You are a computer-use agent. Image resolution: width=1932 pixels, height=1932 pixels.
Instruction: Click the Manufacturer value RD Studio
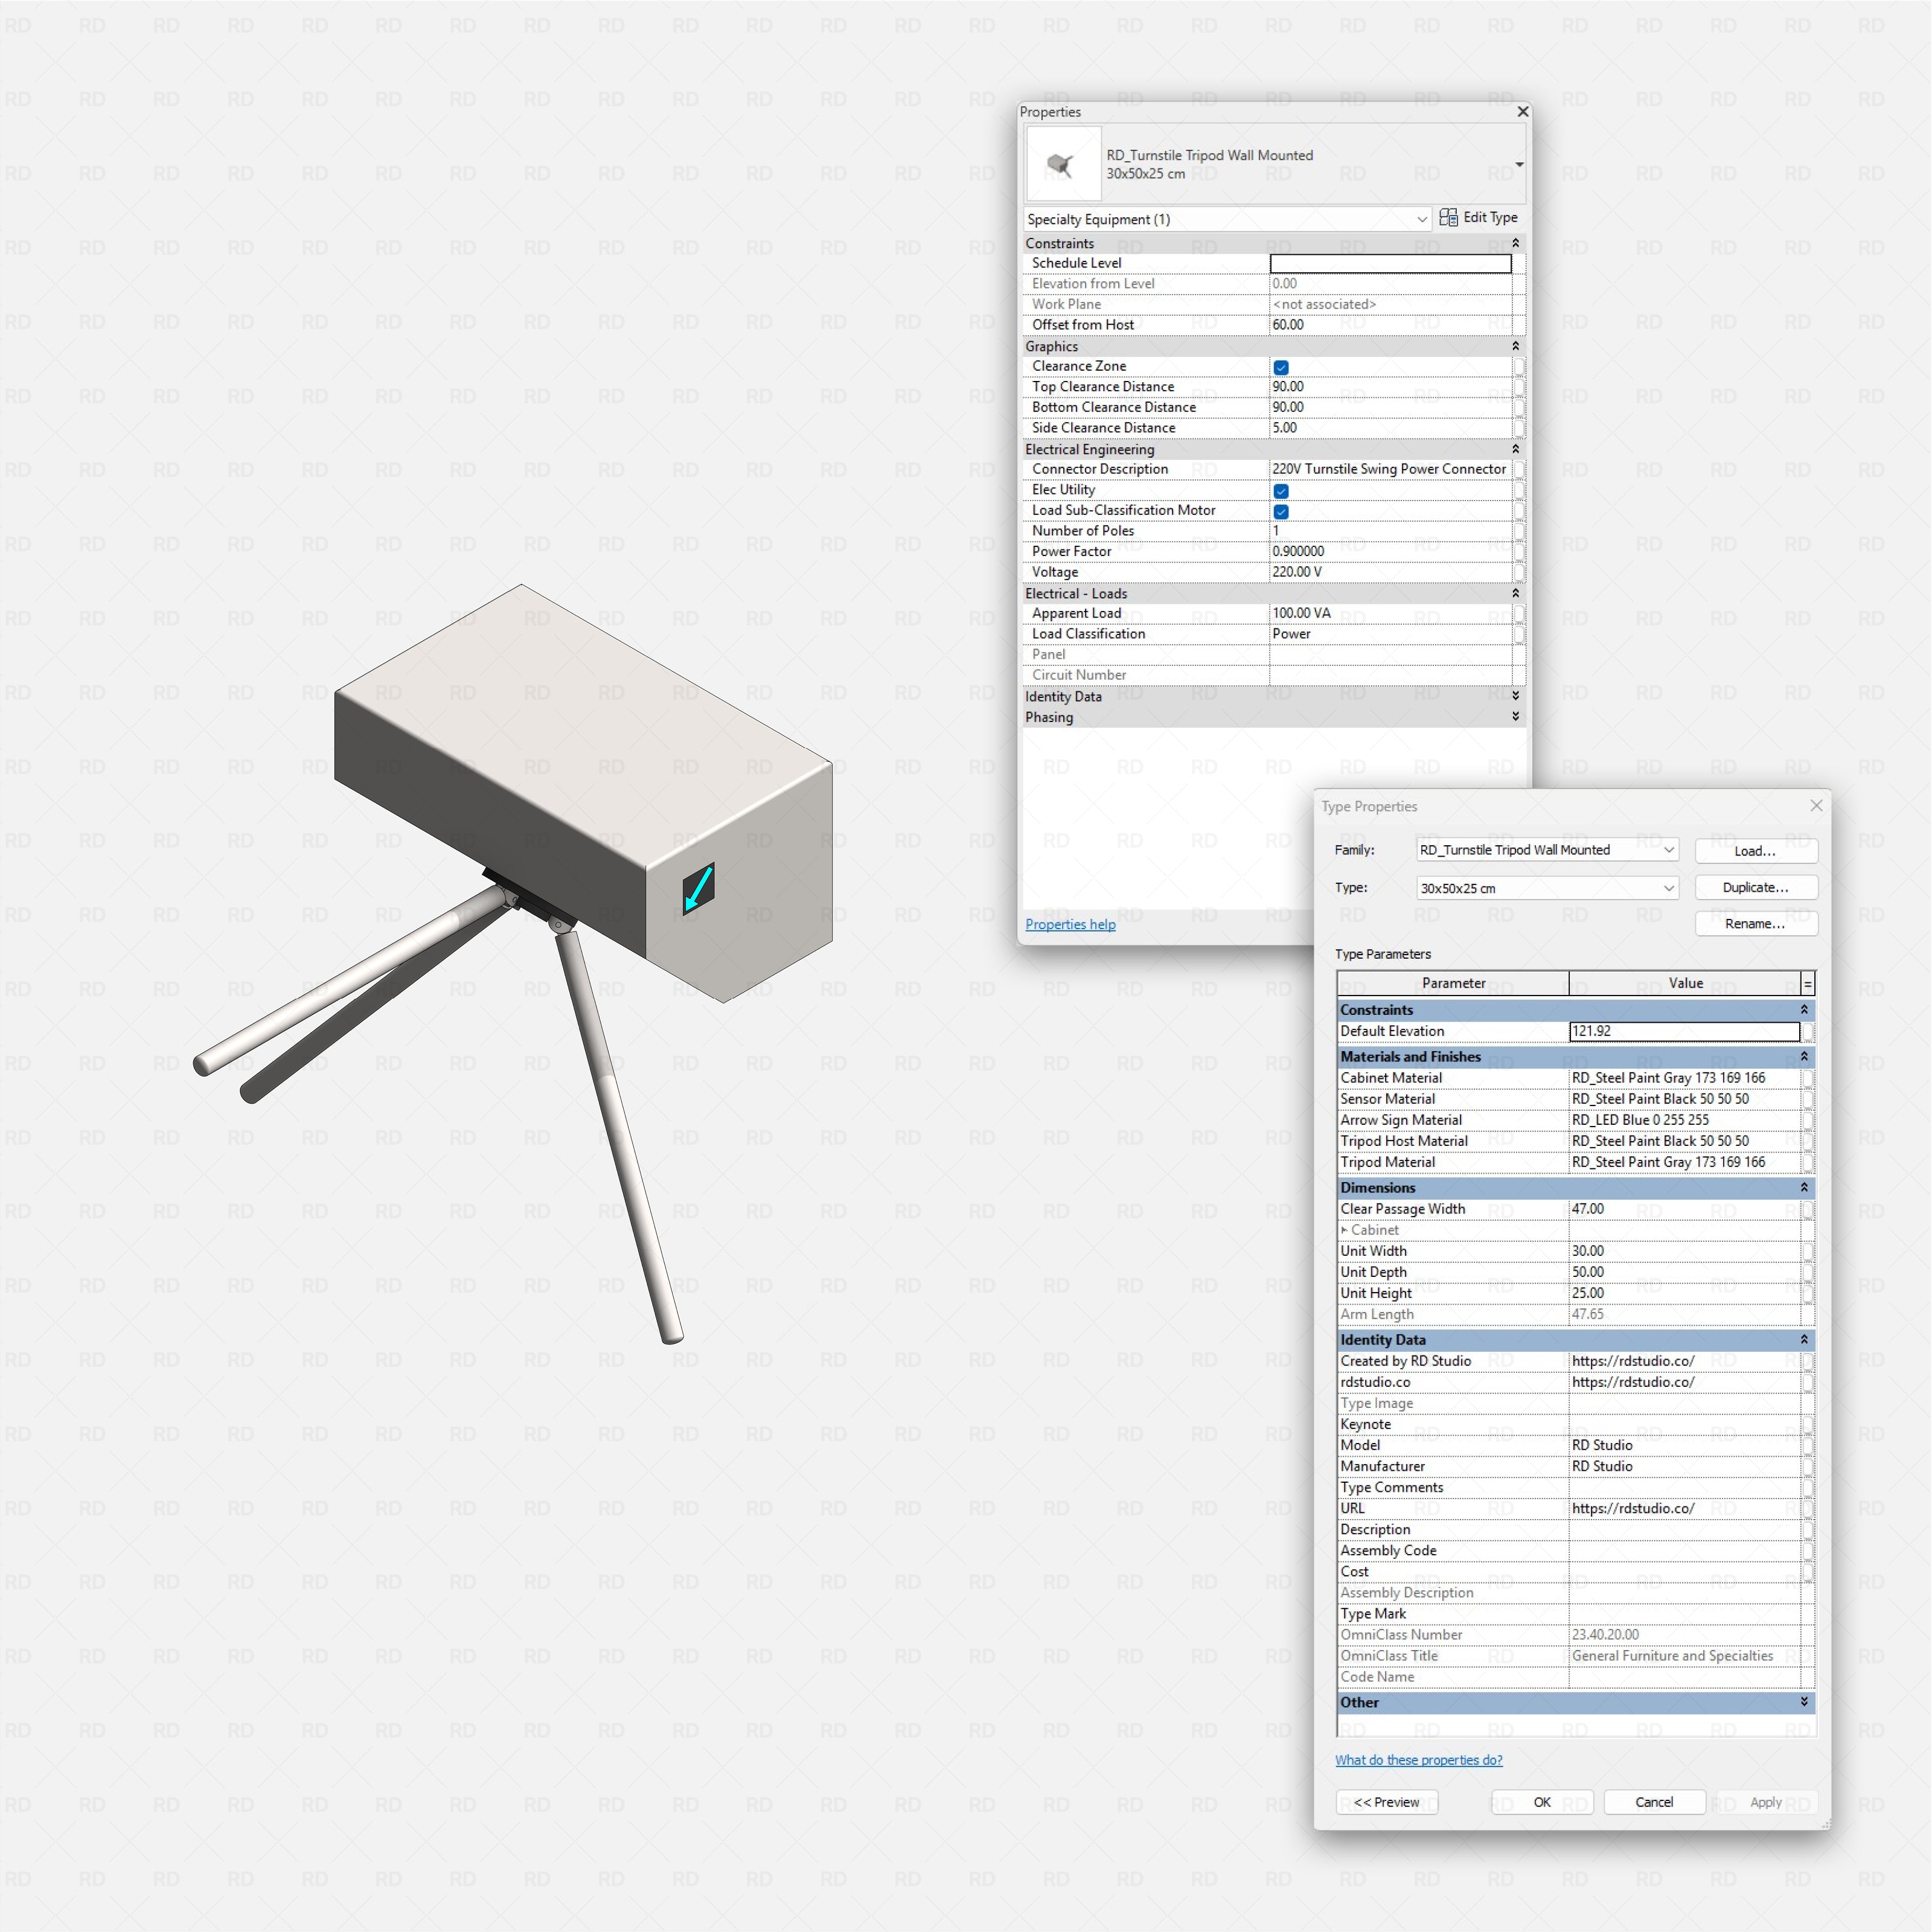click(x=1684, y=1466)
